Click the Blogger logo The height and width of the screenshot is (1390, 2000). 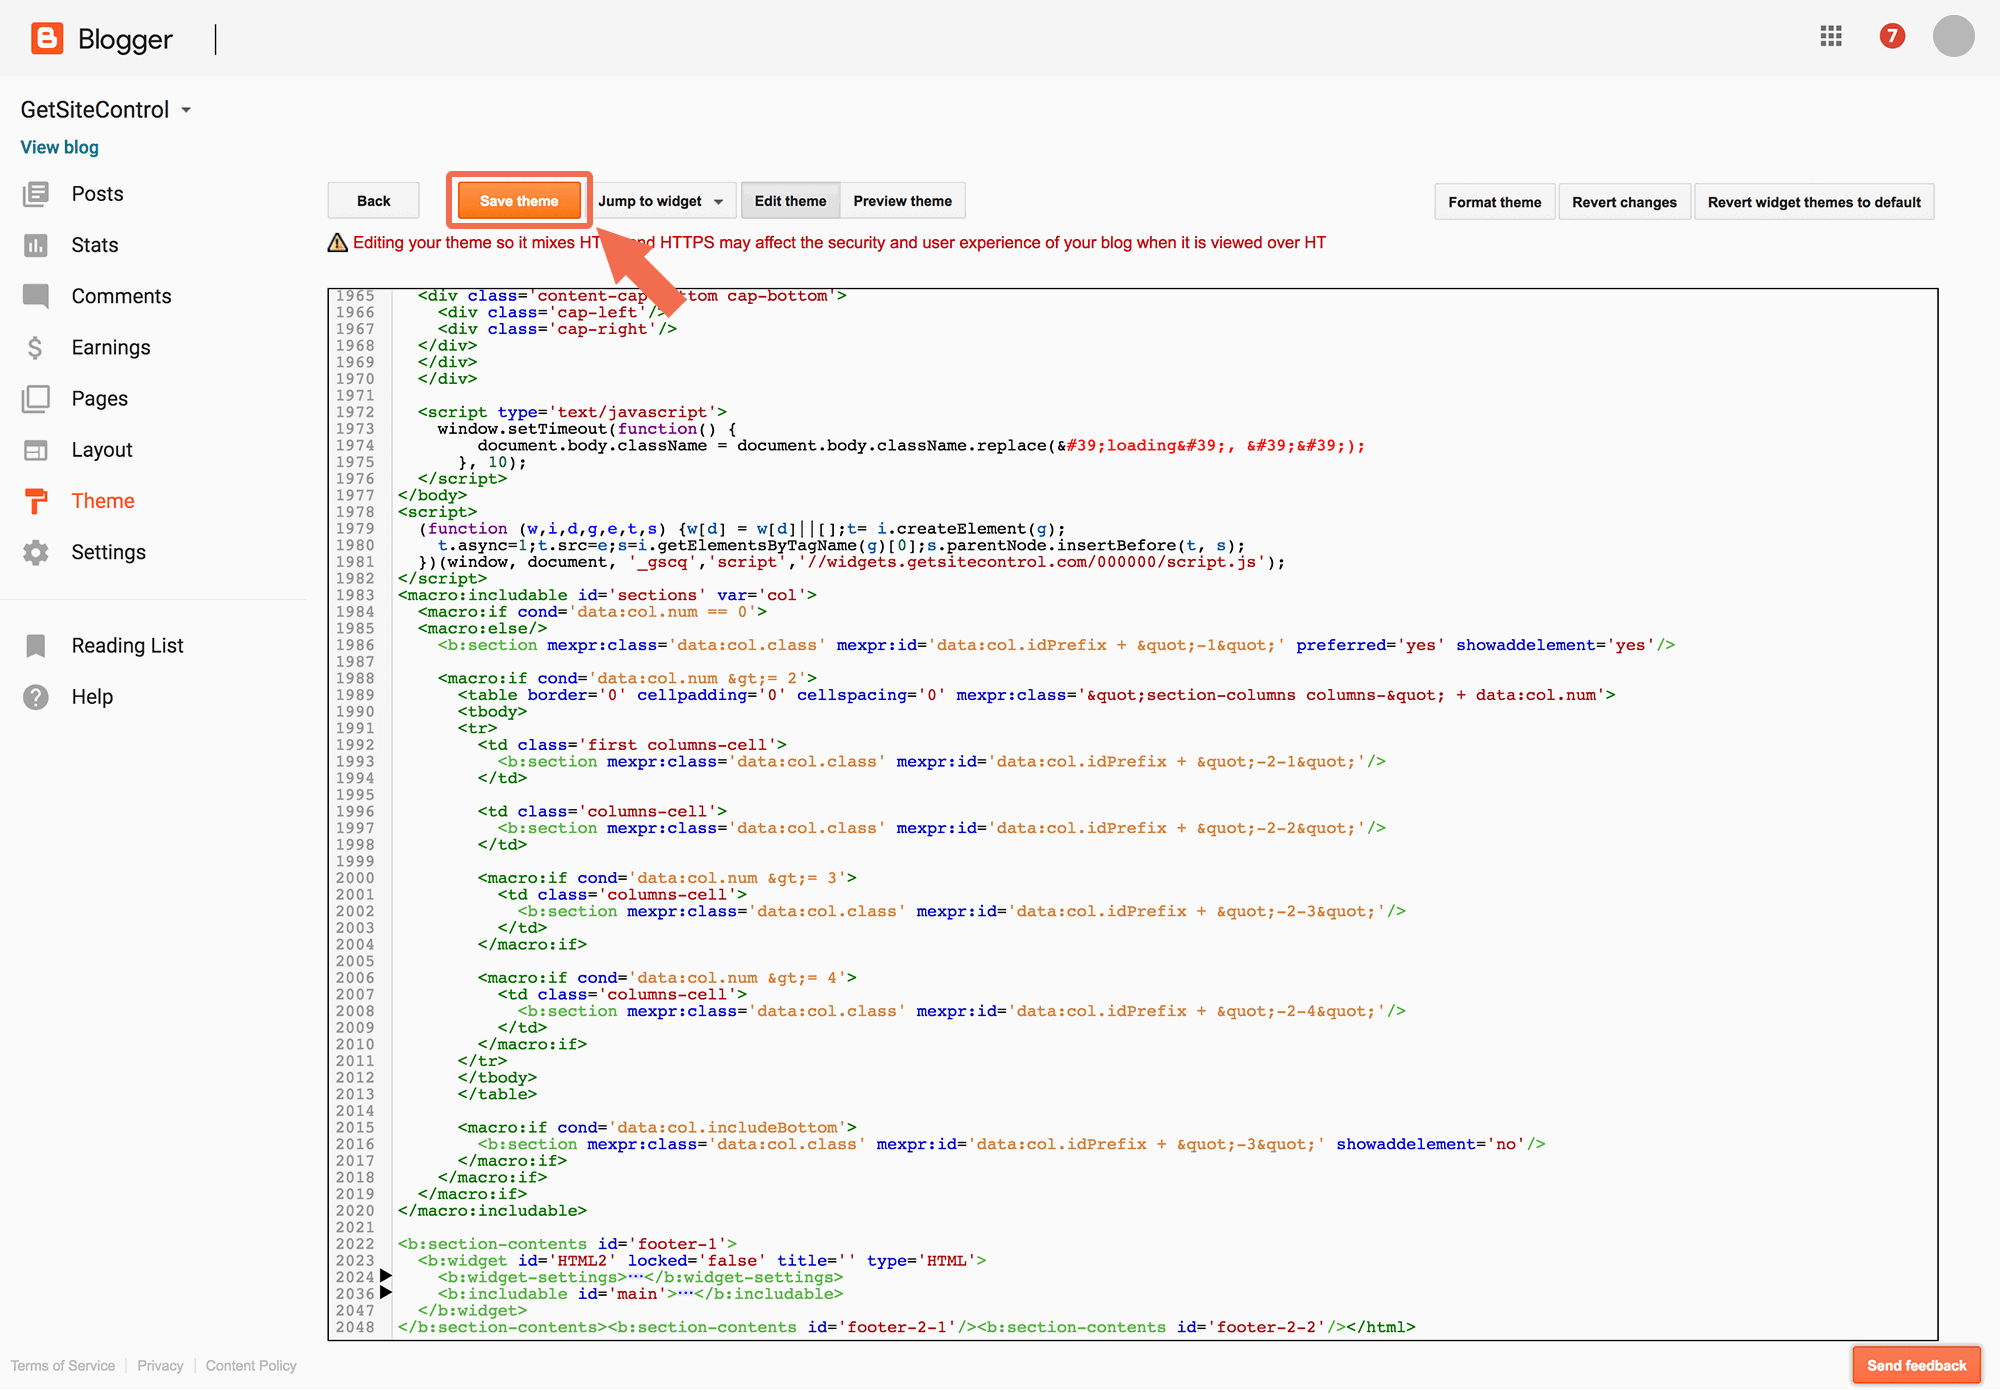46,38
